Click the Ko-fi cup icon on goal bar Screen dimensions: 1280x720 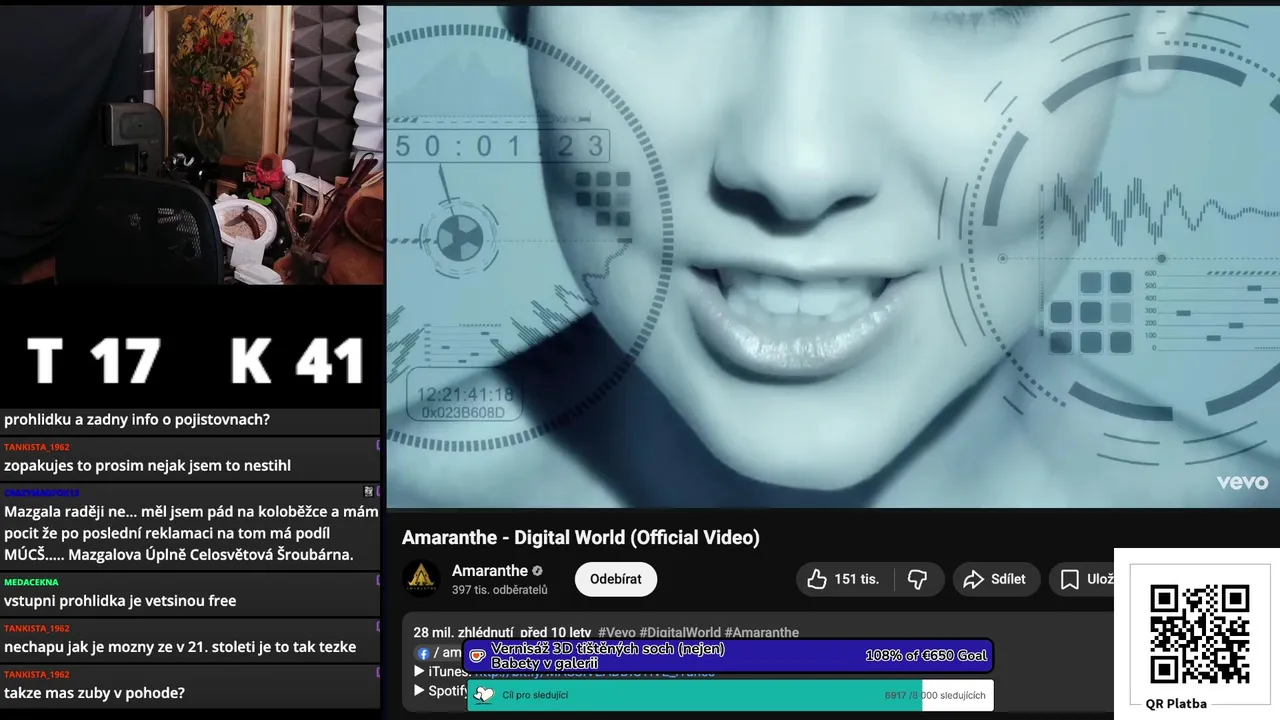tap(478, 656)
